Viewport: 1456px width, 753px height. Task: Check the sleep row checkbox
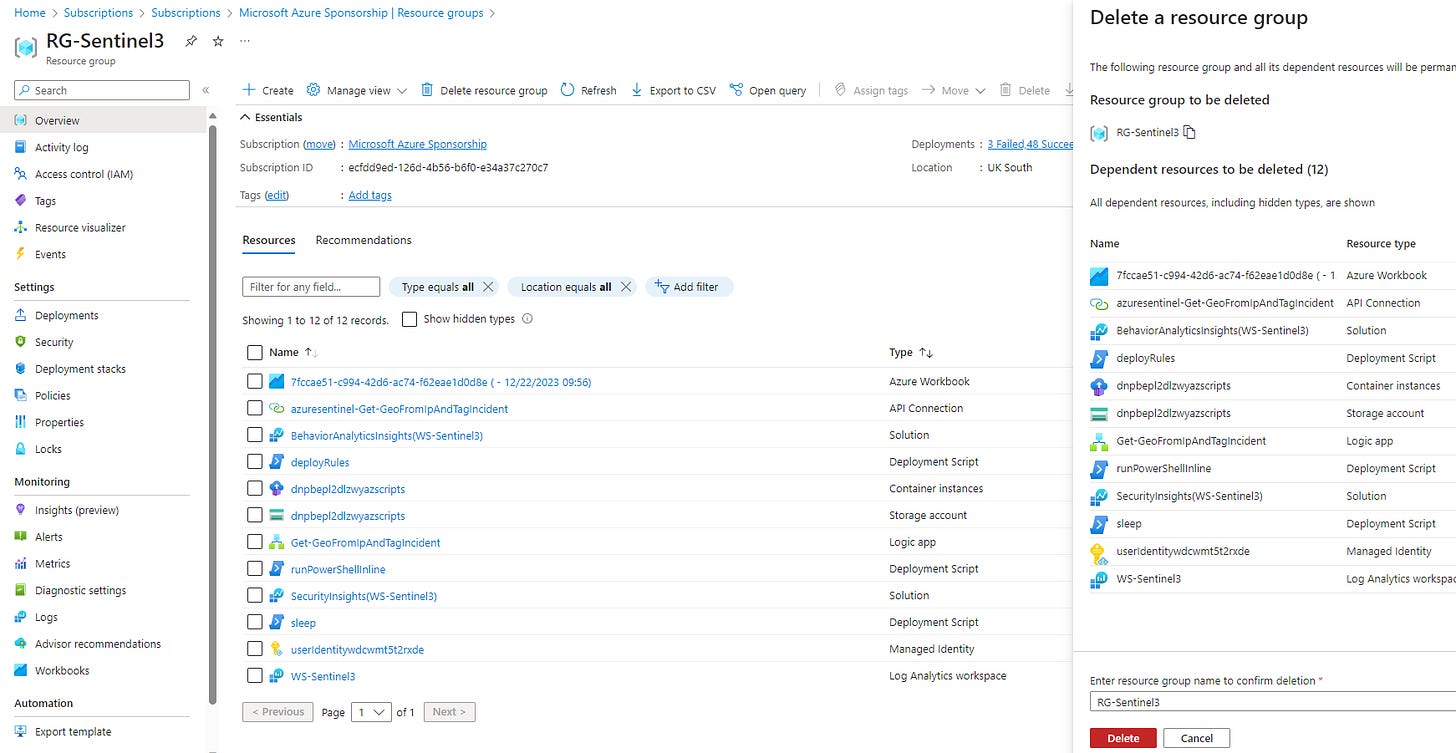254,622
